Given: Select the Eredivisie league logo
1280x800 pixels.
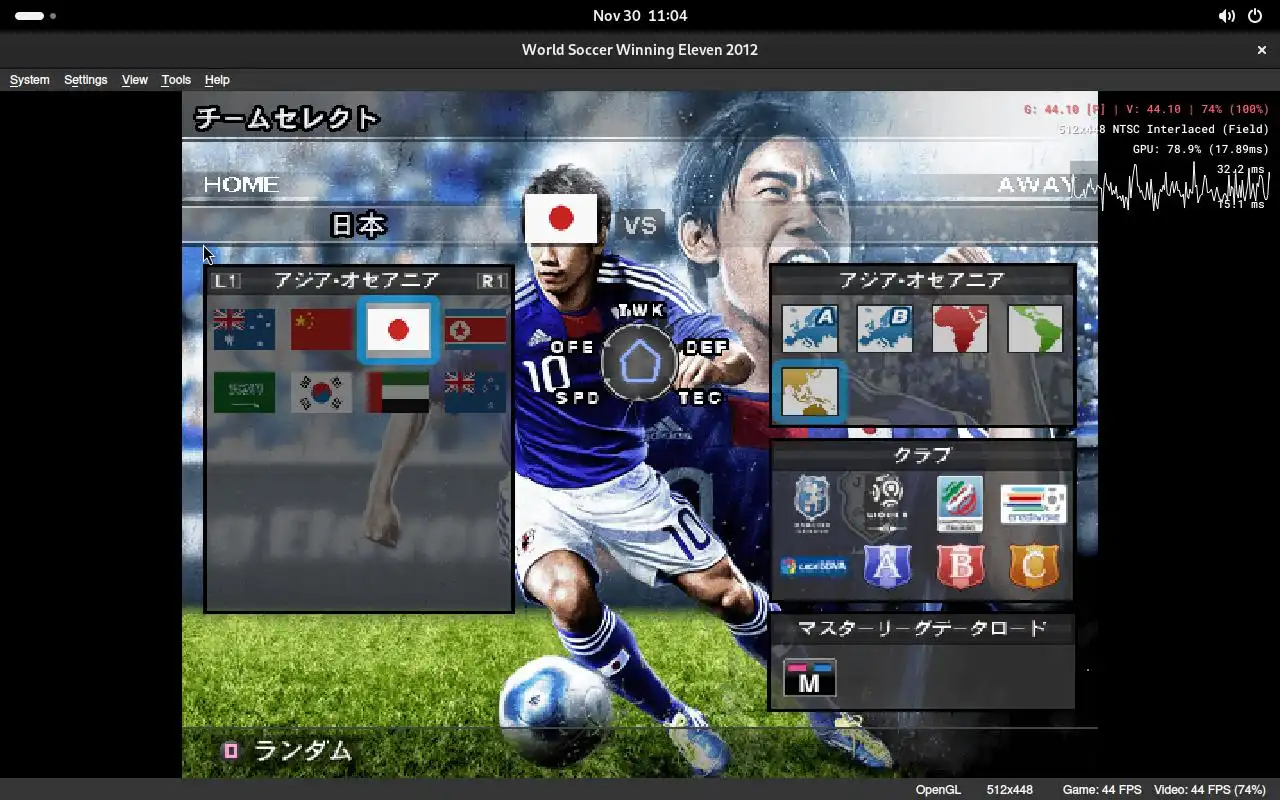Looking at the screenshot, I should tap(1034, 504).
